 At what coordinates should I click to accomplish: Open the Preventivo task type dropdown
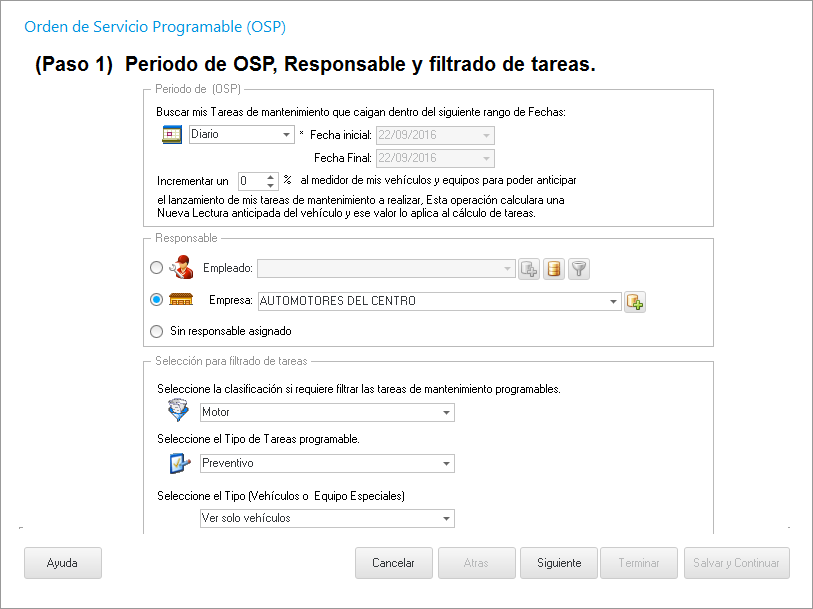tap(446, 464)
